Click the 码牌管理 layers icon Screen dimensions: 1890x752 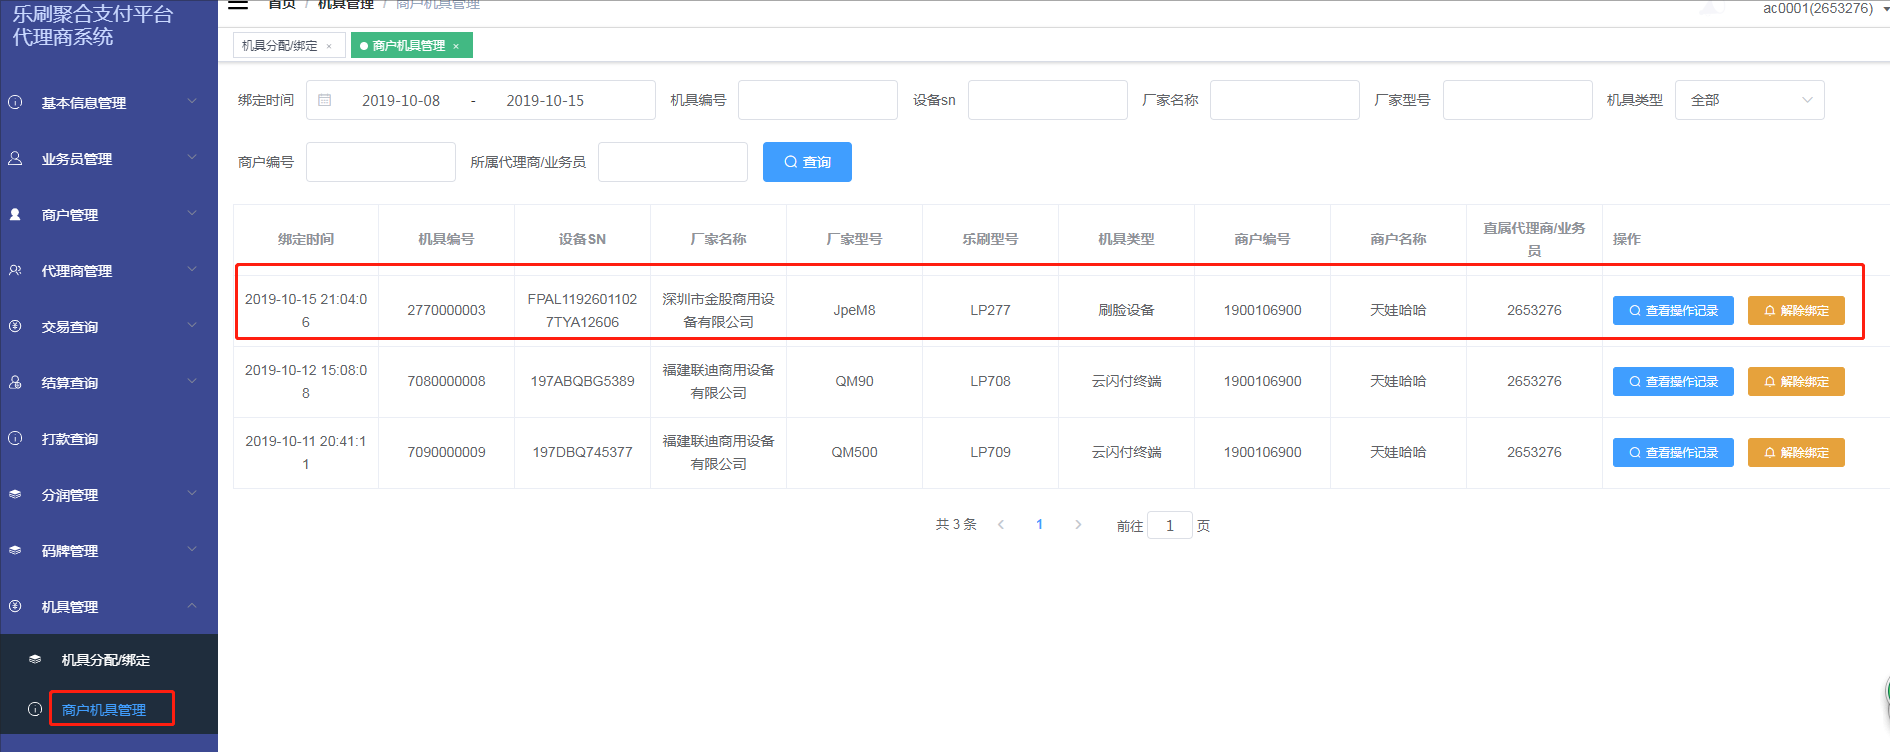point(15,550)
